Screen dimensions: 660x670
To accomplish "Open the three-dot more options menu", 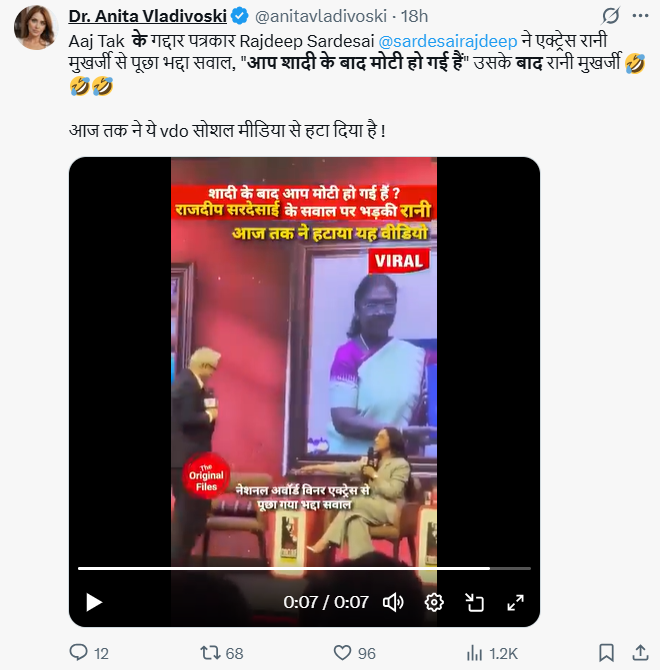I will pyautogui.click(x=640, y=16).
